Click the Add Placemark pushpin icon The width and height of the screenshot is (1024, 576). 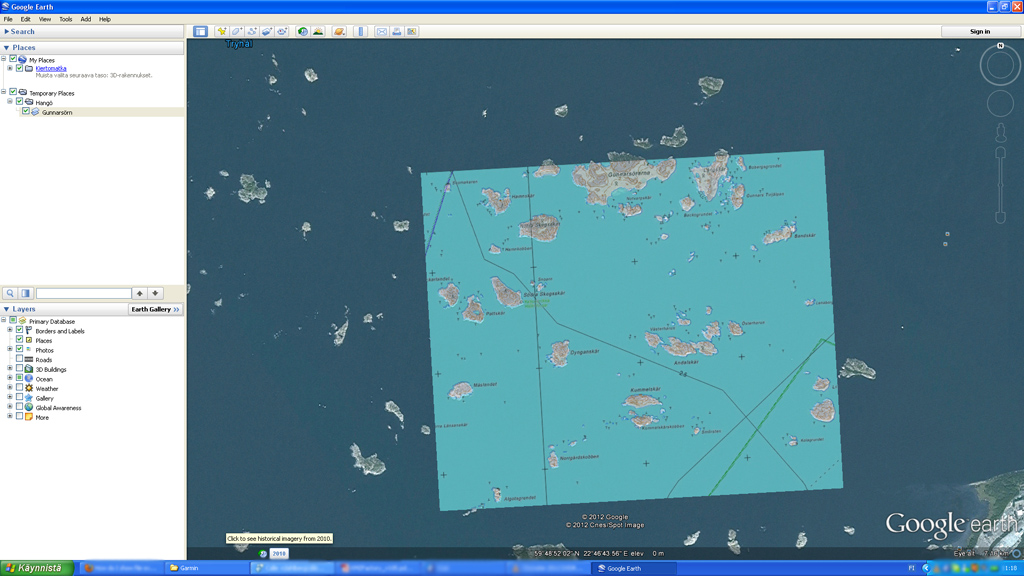222,31
